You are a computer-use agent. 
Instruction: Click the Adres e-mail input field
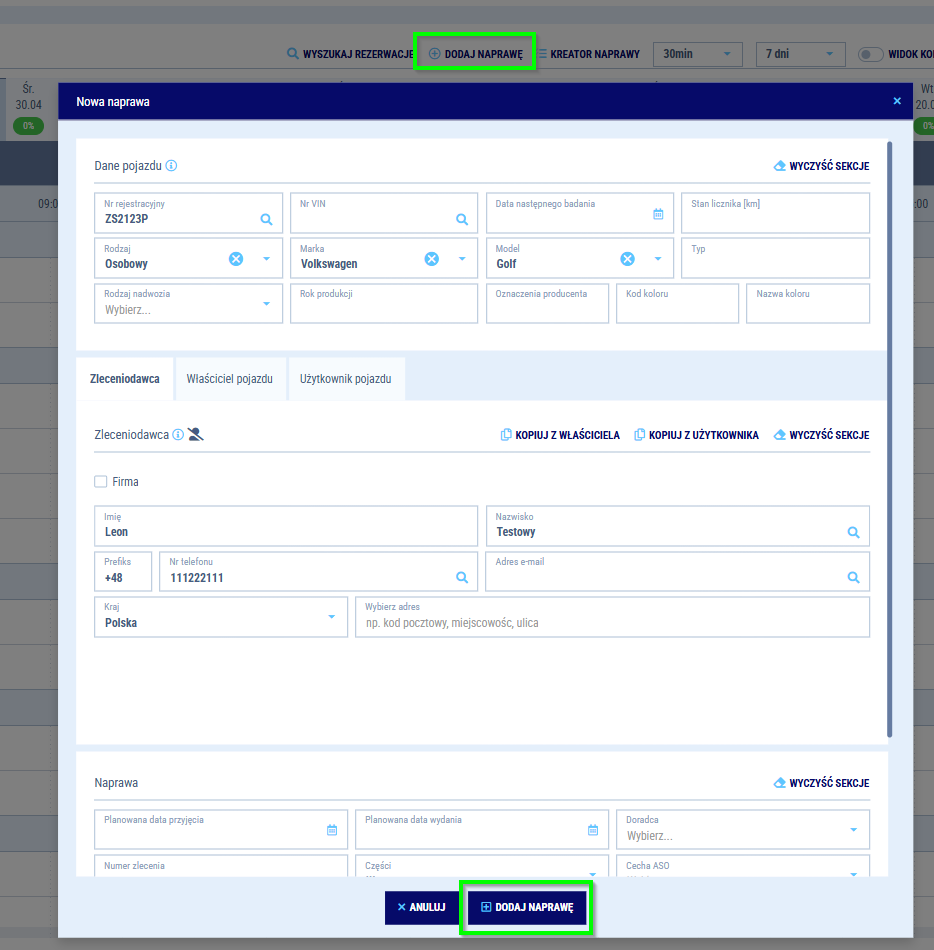665,577
